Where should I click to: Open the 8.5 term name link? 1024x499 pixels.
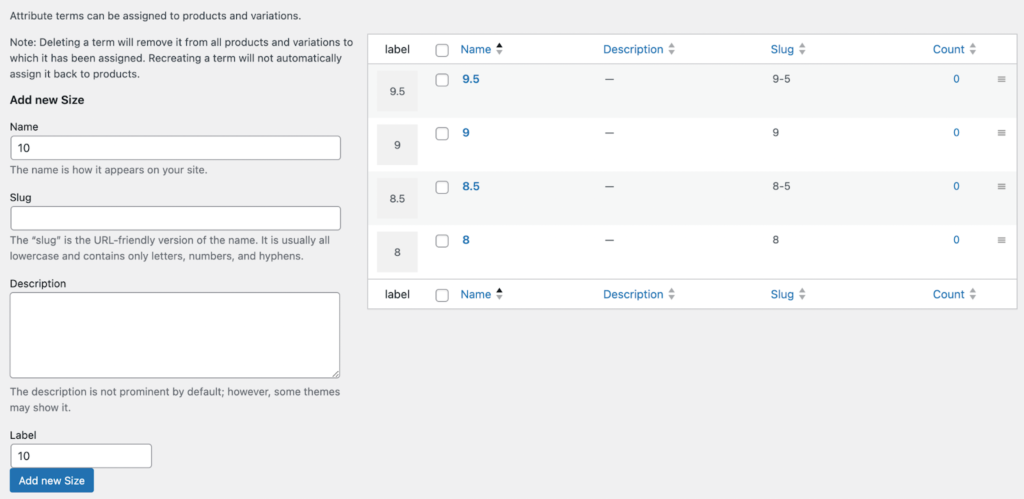472,186
